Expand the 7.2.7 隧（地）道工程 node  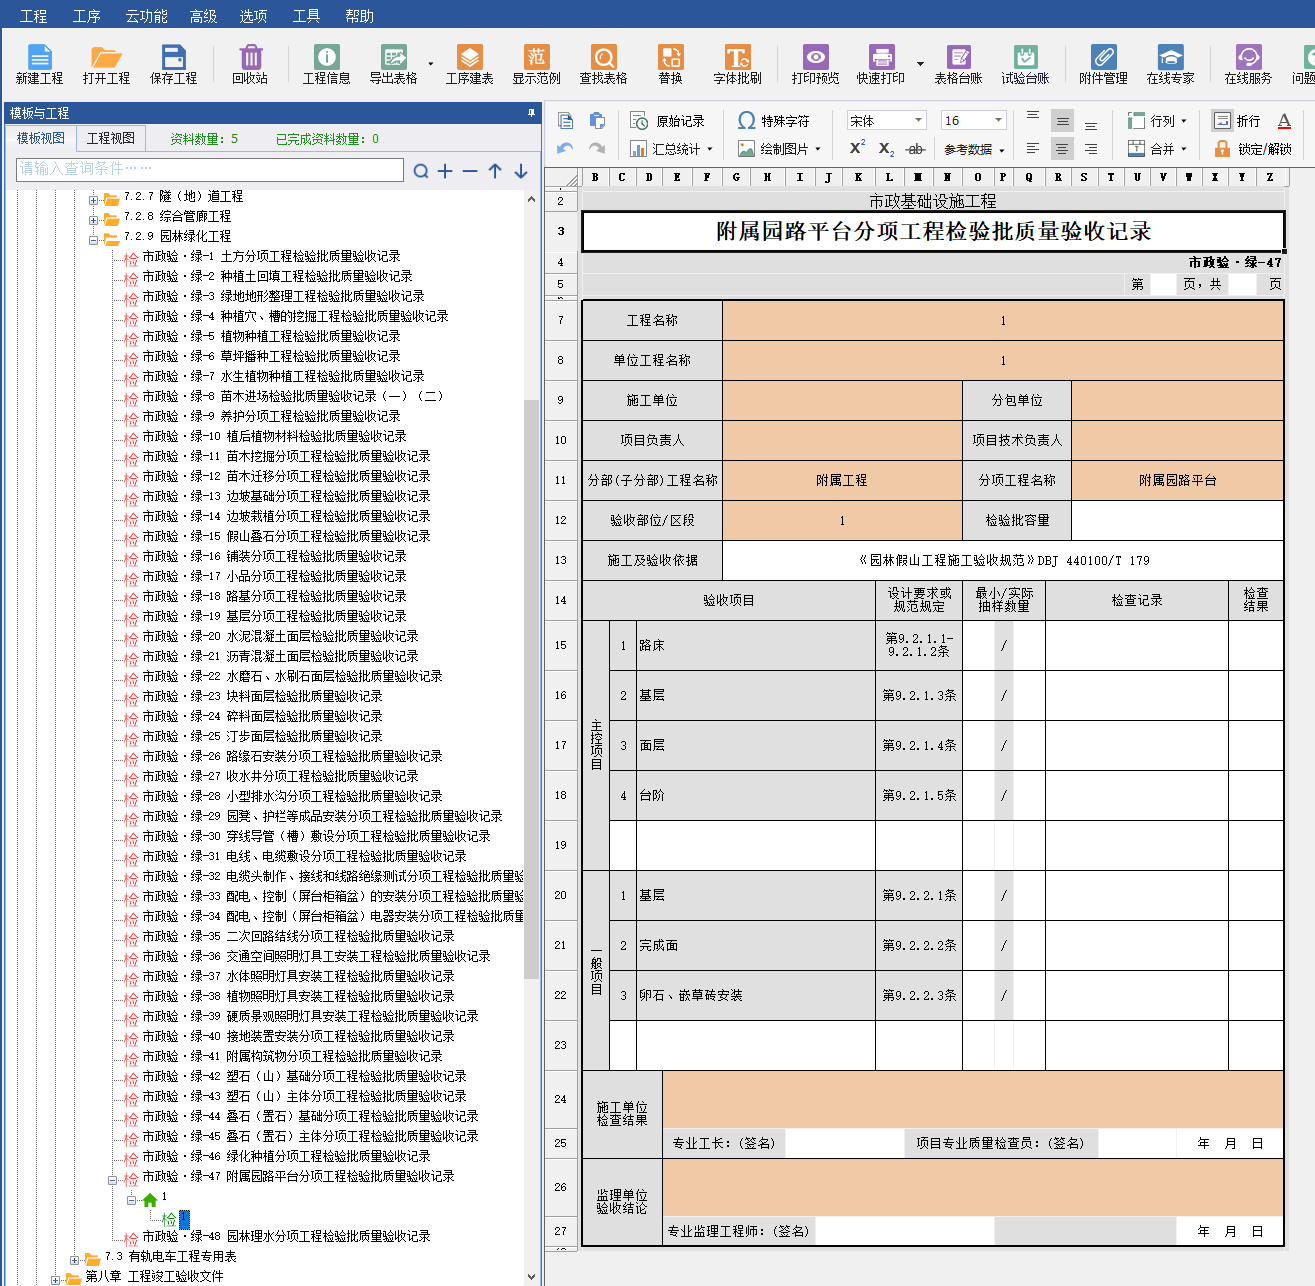[94, 199]
